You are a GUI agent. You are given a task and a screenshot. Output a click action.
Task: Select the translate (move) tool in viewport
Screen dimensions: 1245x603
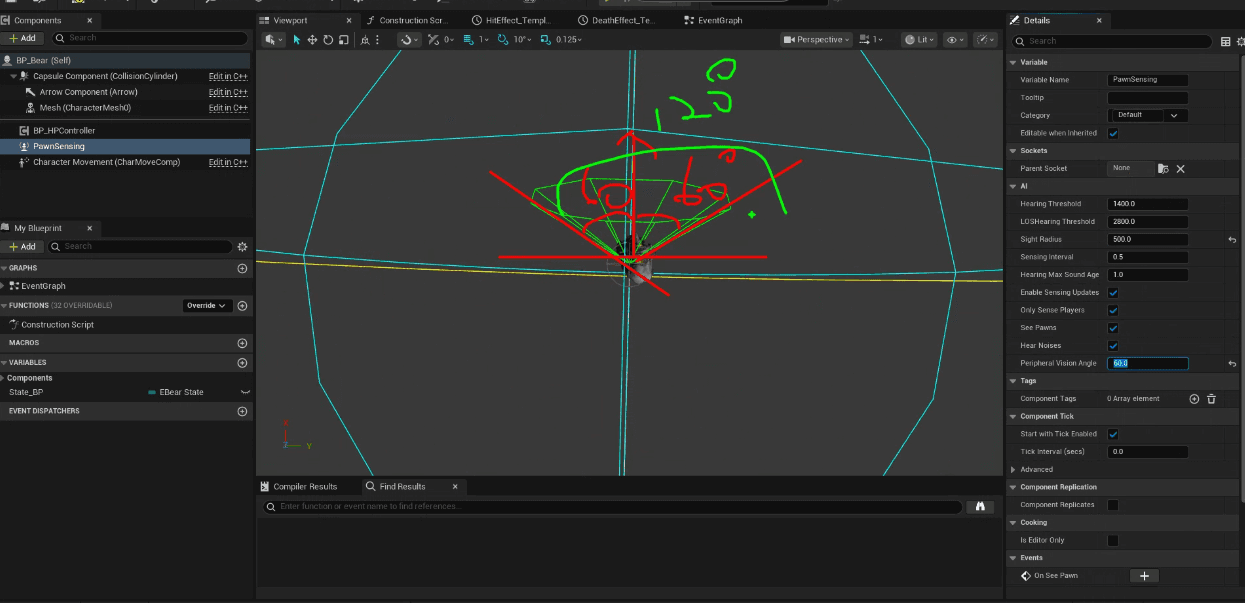[x=312, y=40]
